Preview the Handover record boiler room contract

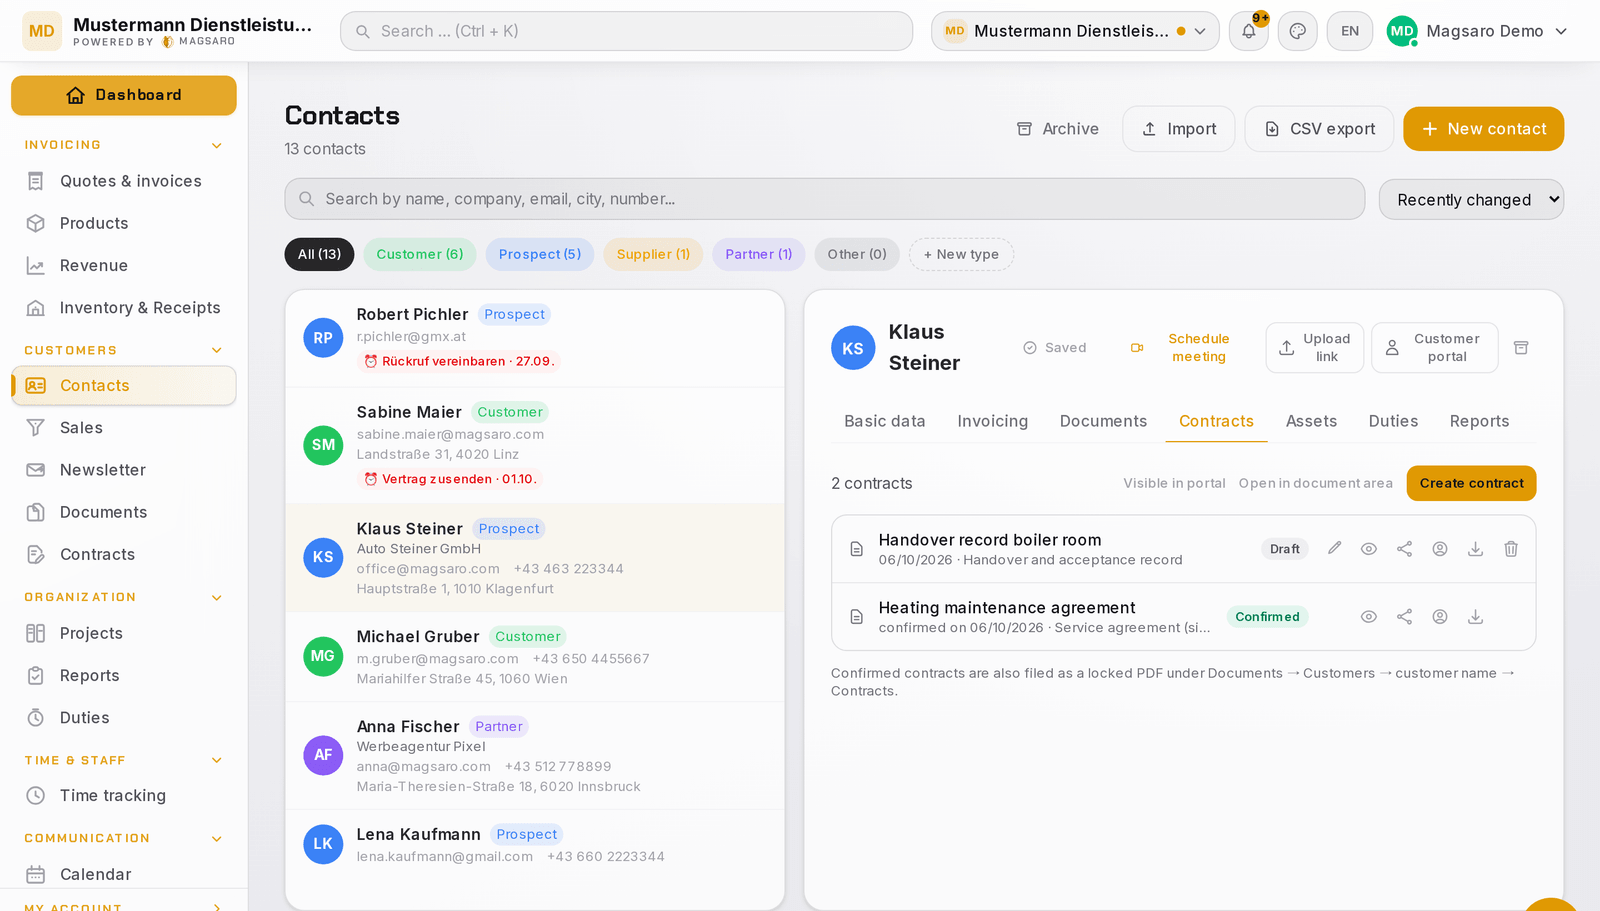coord(1369,549)
